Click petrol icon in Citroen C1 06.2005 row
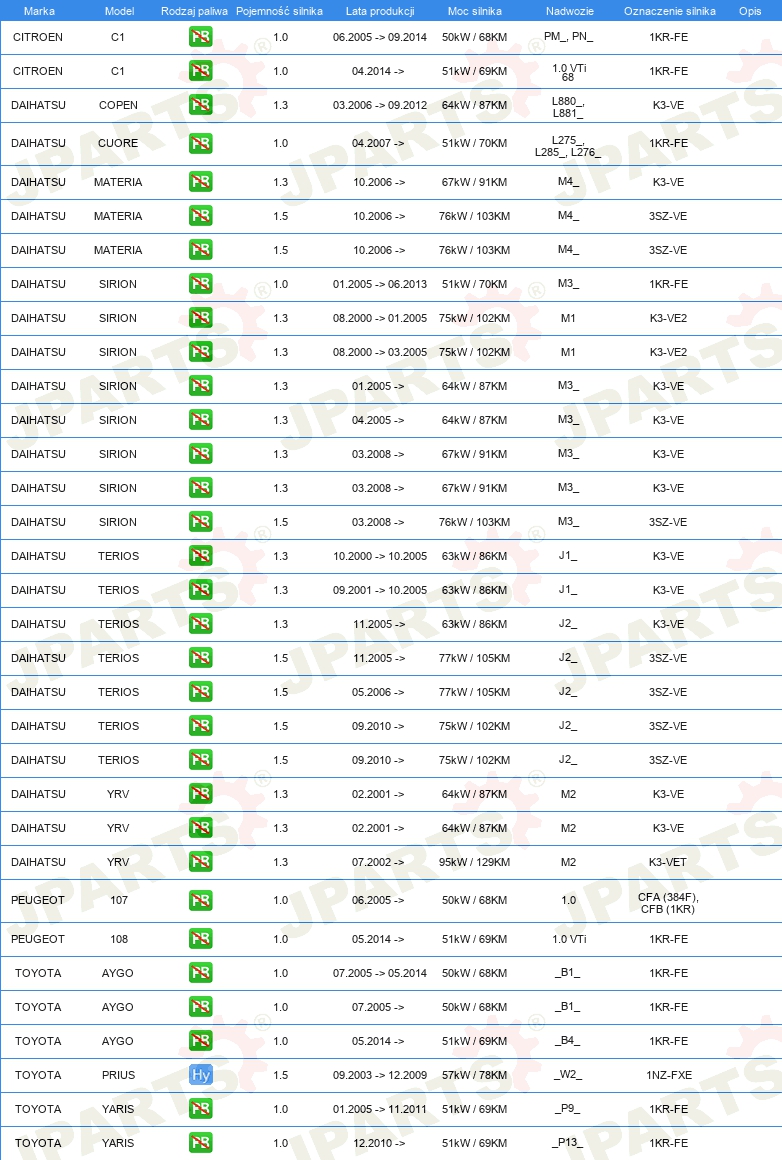Image resolution: width=782 pixels, height=1160 pixels. coord(200,37)
